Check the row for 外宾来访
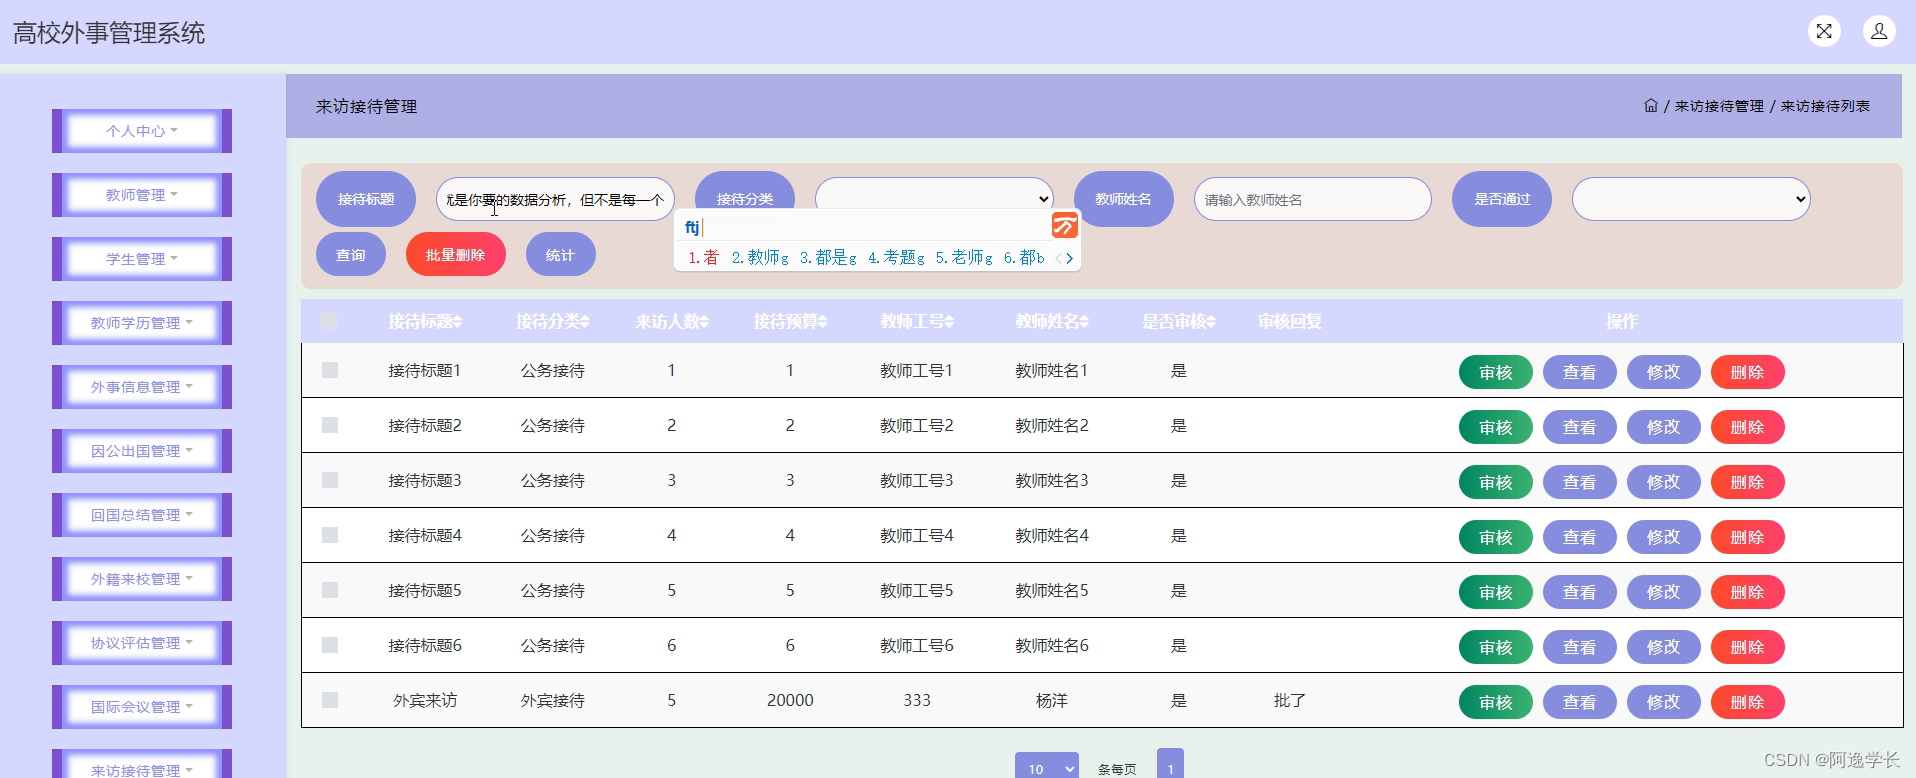Image resolution: width=1916 pixels, height=778 pixels. (x=330, y=700)
